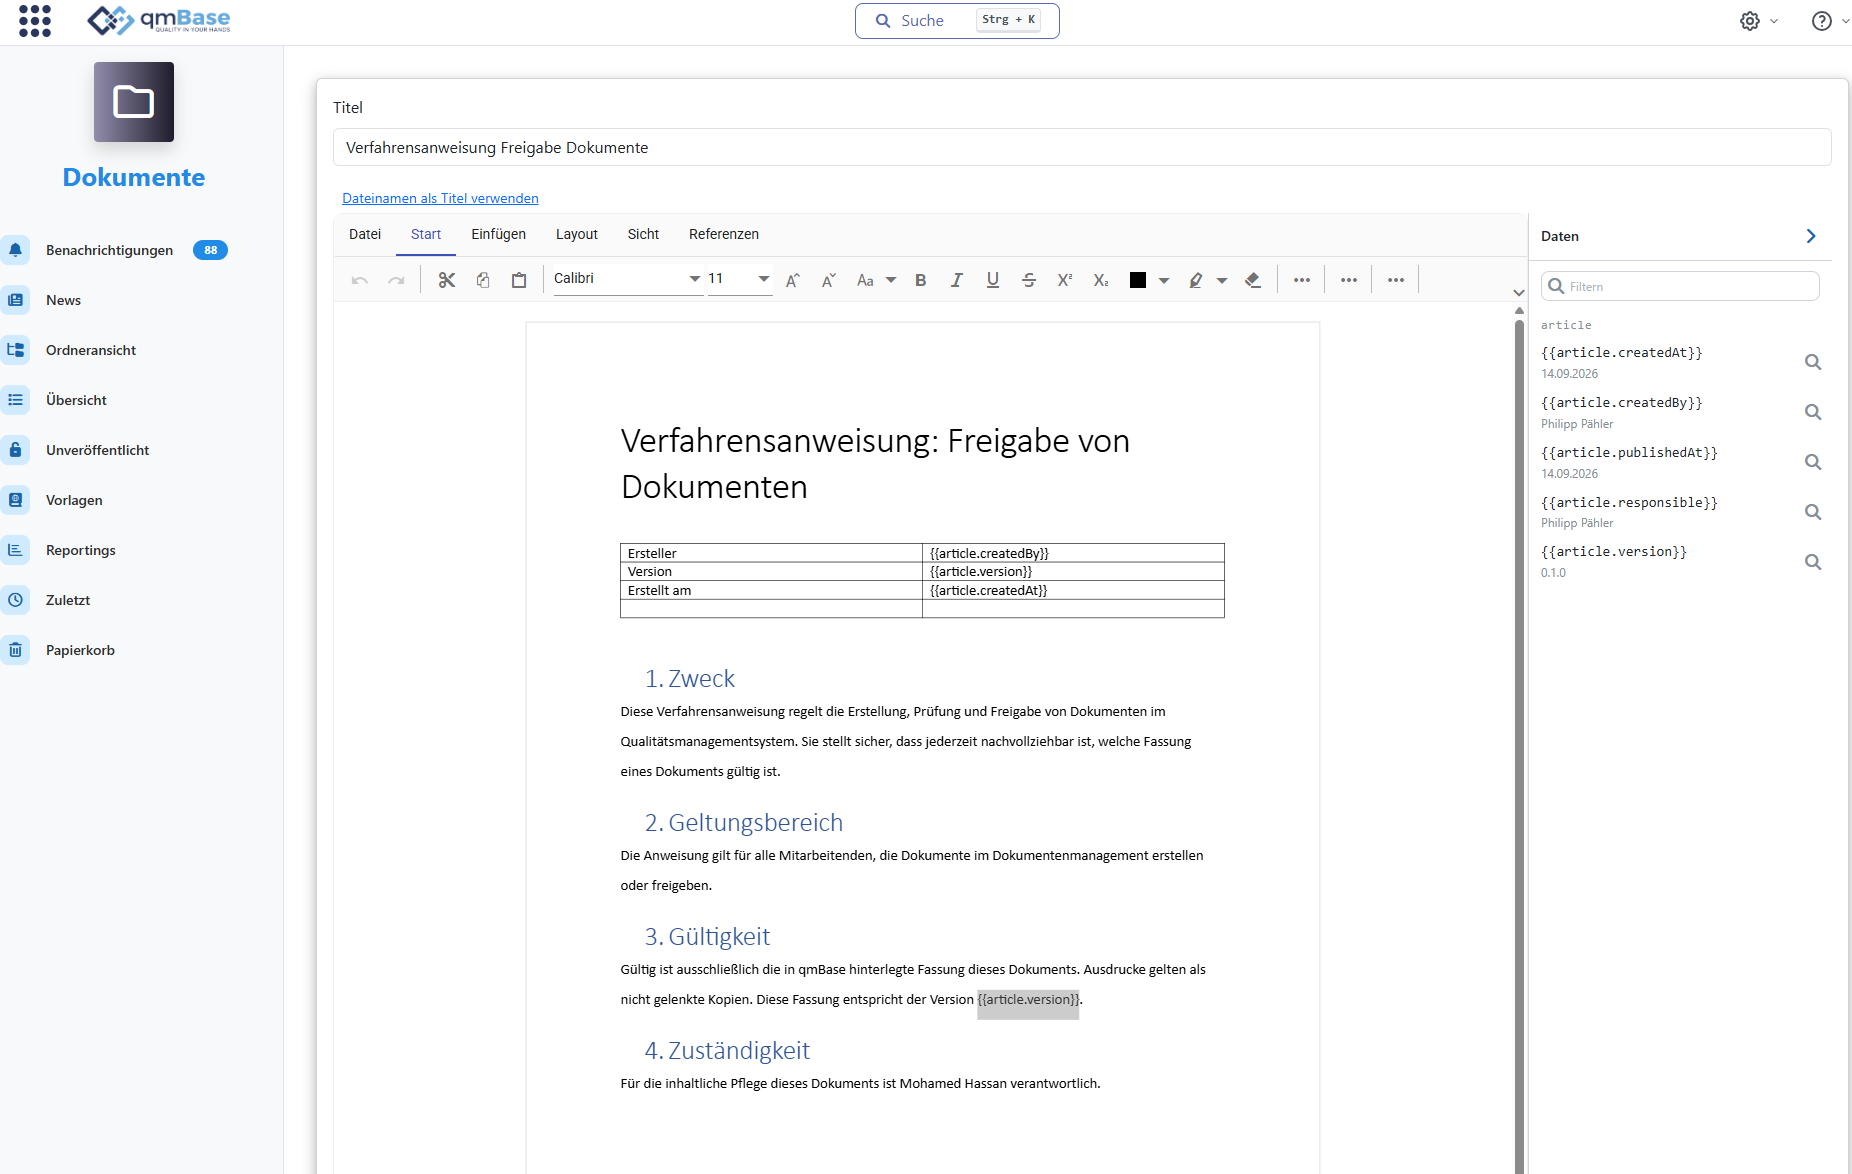Viewport: 1852px width, 1174px height.
Task: Open the Datei tab
Action: 365,234
